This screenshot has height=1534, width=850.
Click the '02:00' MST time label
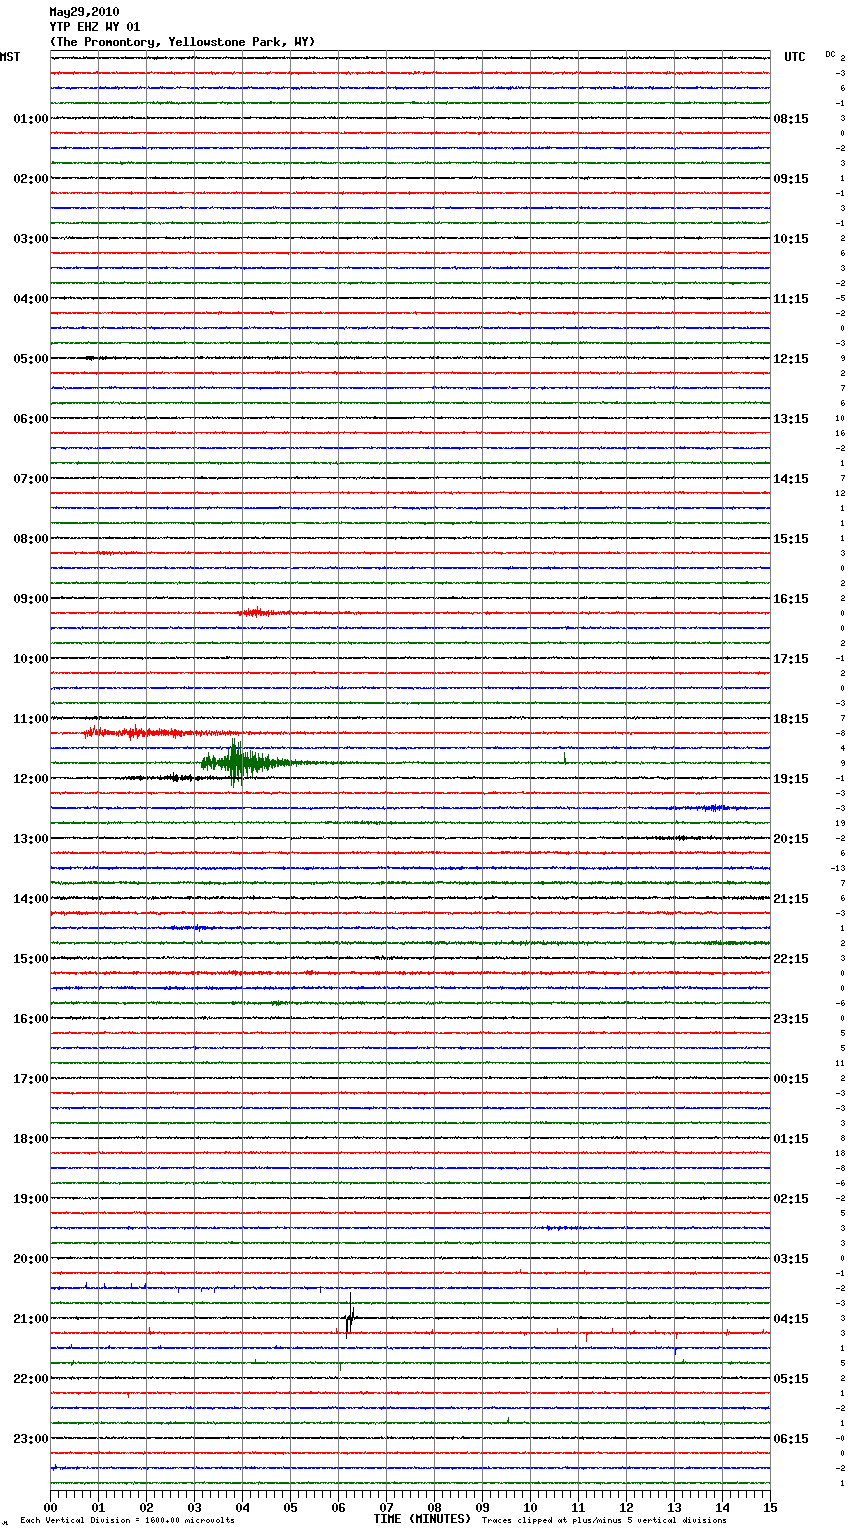[30, 179]
